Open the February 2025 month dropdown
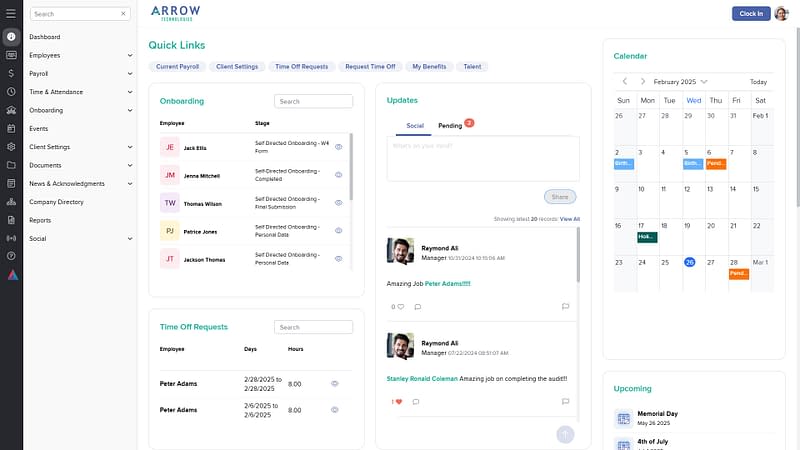 (704, 81)
